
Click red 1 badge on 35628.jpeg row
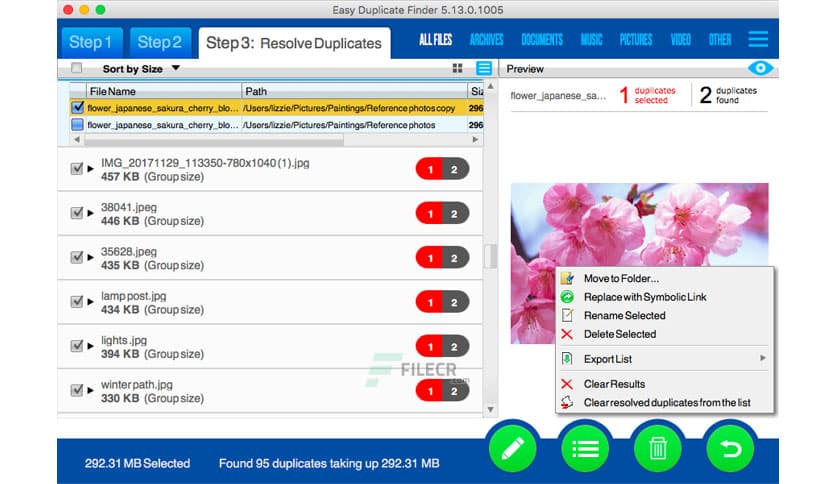430,258
